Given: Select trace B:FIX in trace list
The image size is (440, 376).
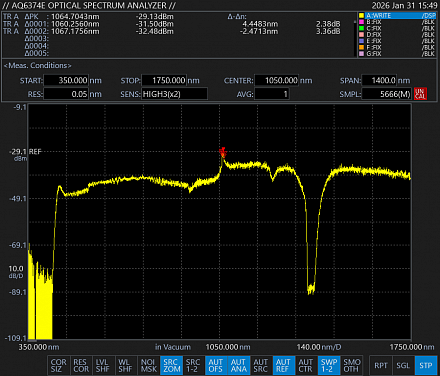Looking at the screenshot, I should (x=397, y=22).
